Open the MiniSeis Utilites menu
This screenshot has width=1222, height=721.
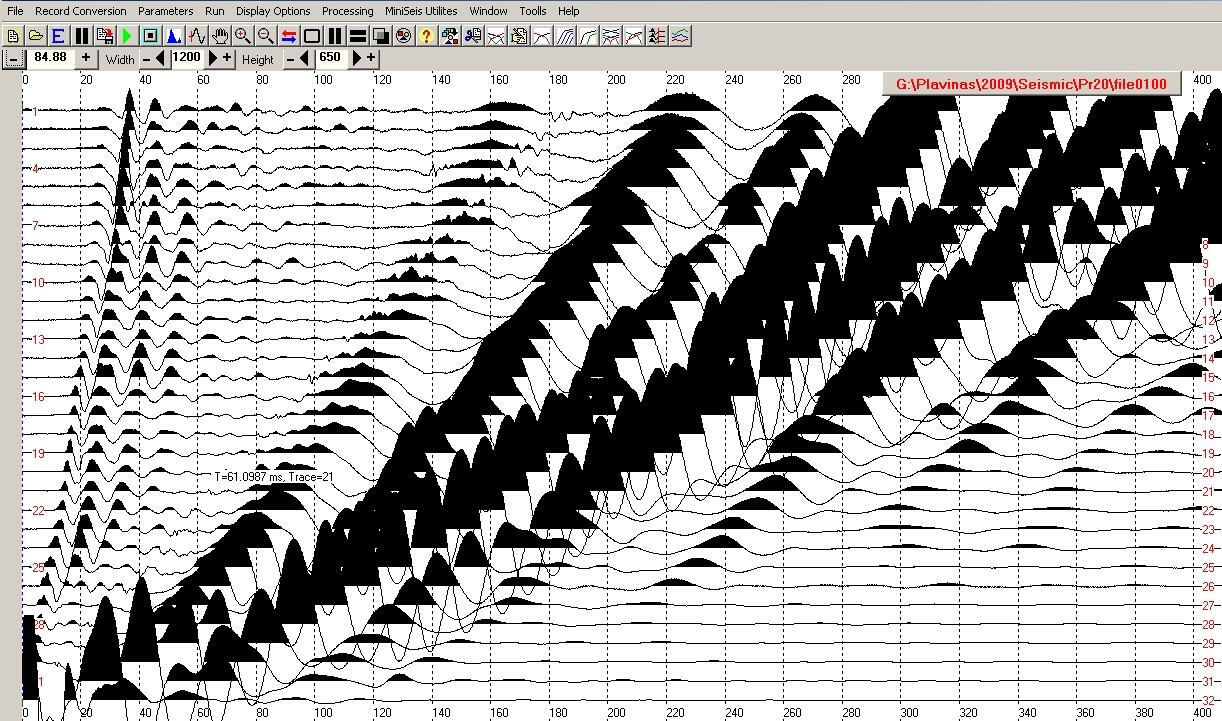421,11
